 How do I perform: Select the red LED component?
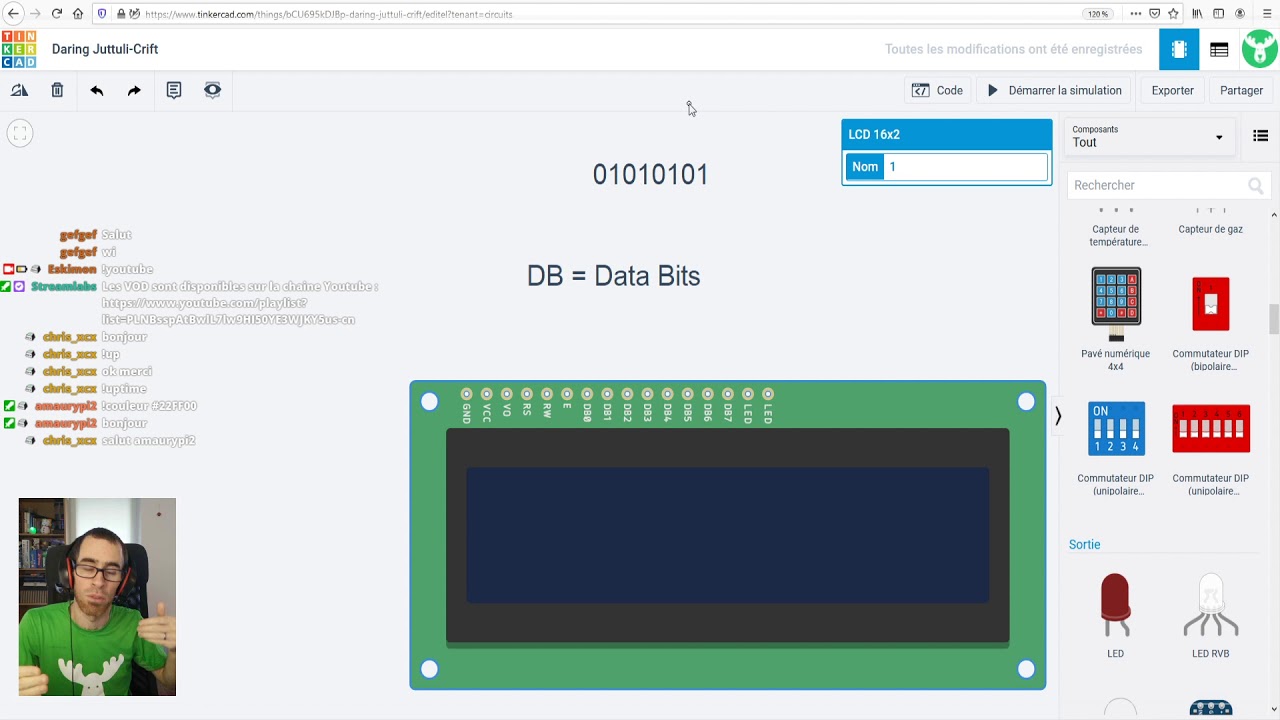coord(1115,615)
